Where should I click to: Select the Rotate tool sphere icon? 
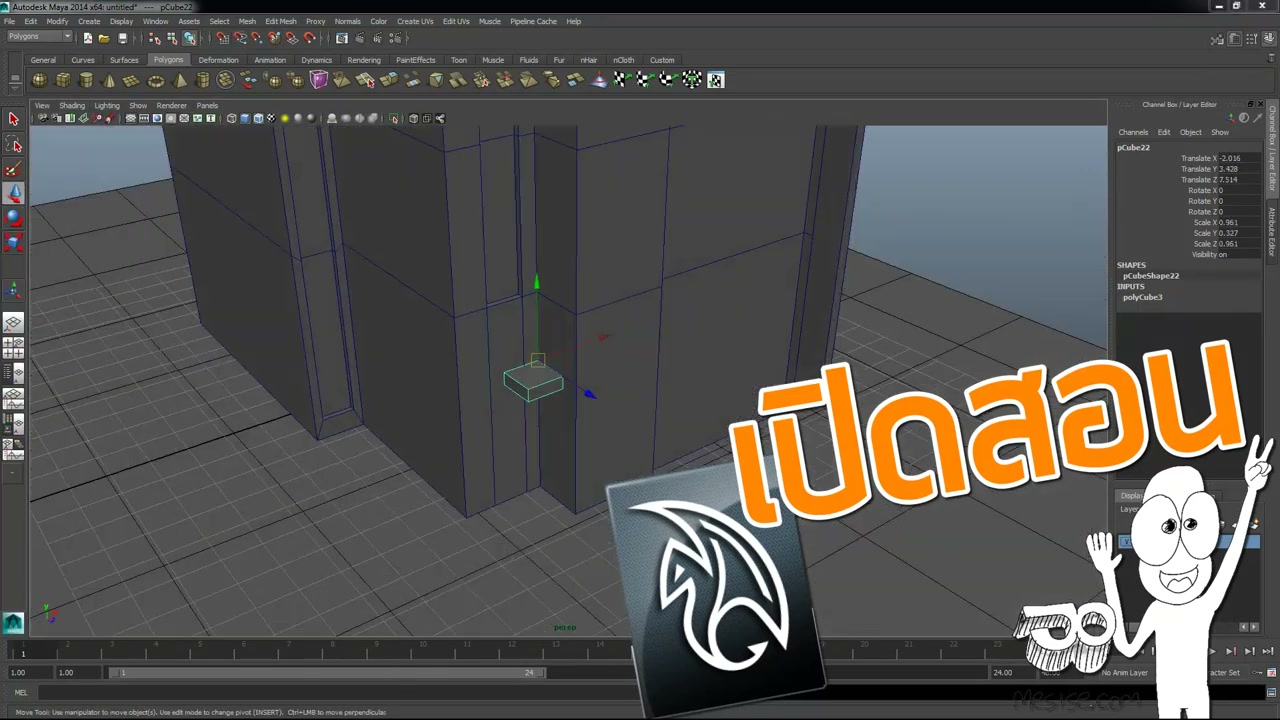13,218
